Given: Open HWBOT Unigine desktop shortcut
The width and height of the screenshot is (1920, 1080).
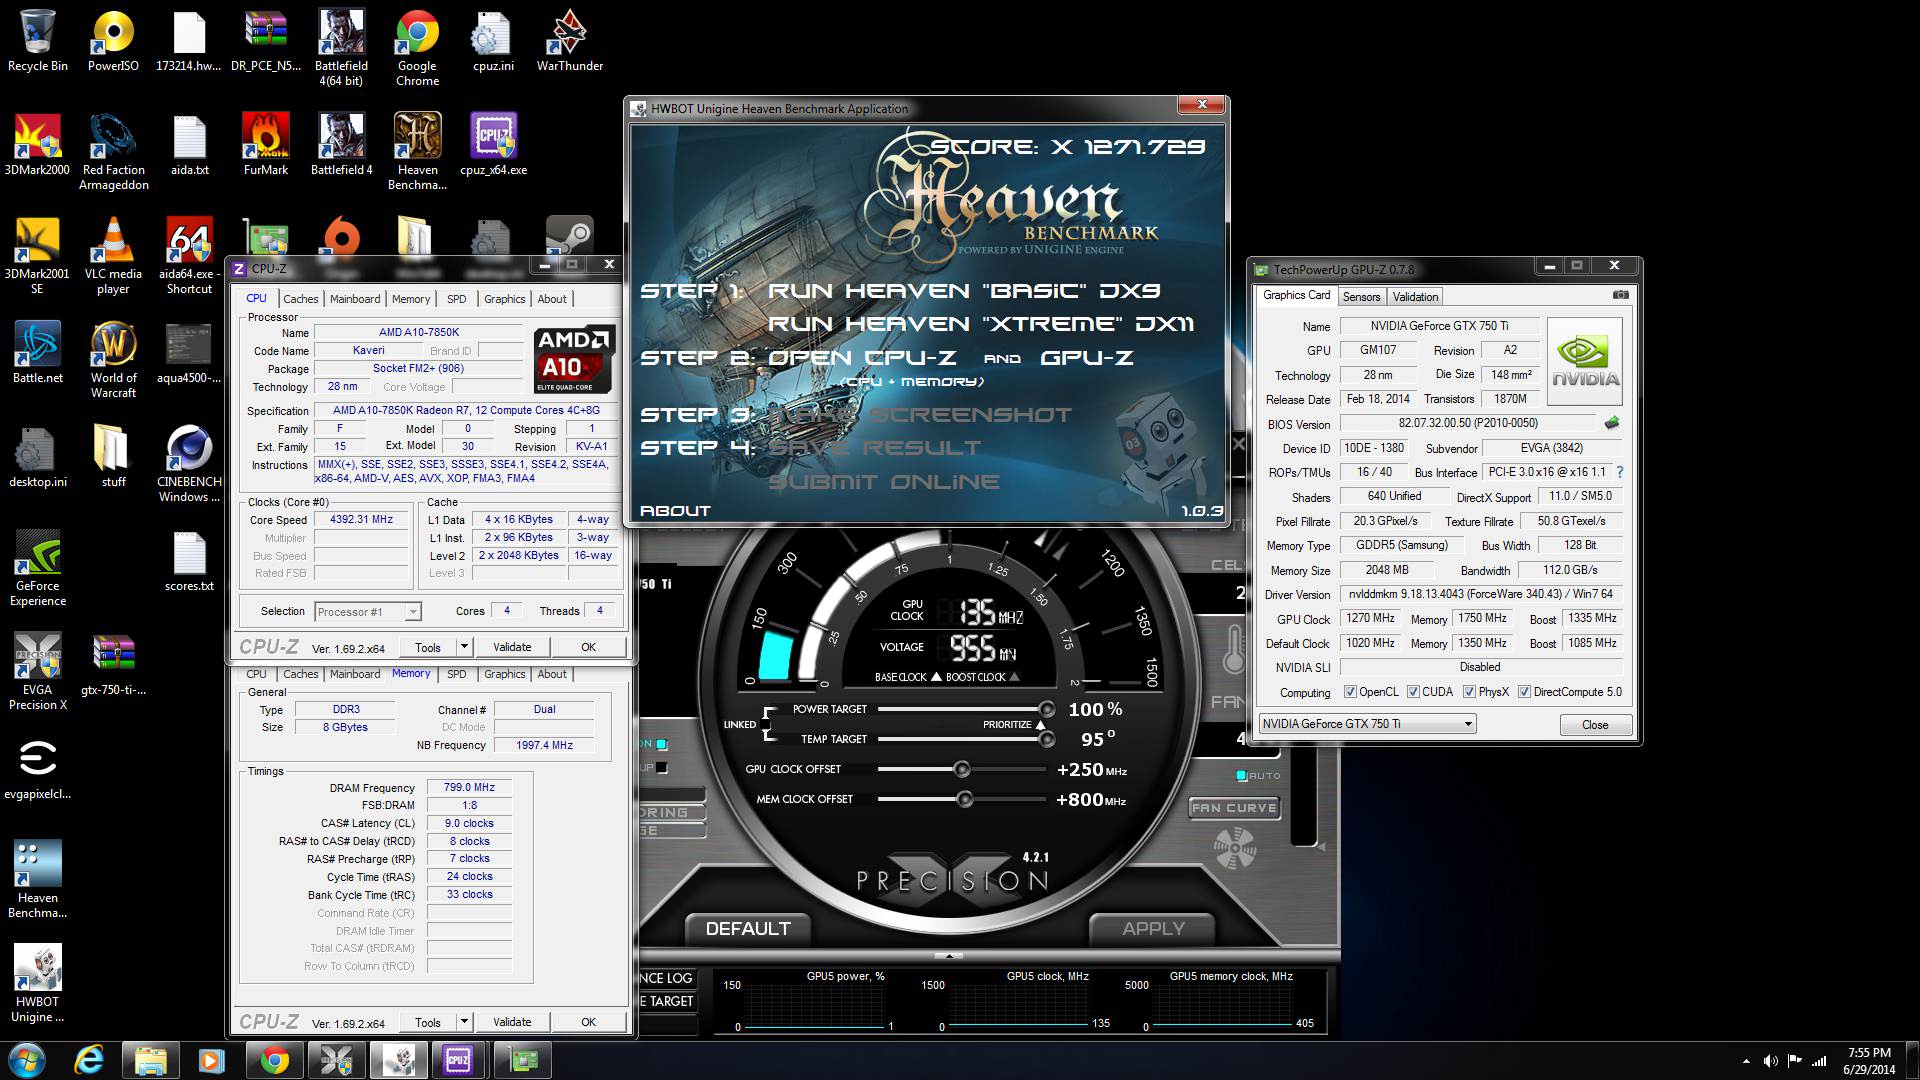Looking at the screenshot, I should 38,984.
